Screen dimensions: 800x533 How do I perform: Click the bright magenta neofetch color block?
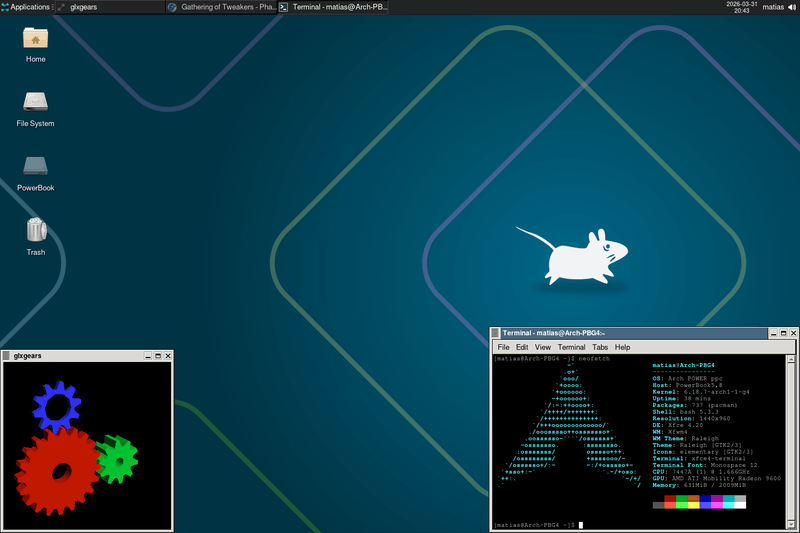click(717, 505)
